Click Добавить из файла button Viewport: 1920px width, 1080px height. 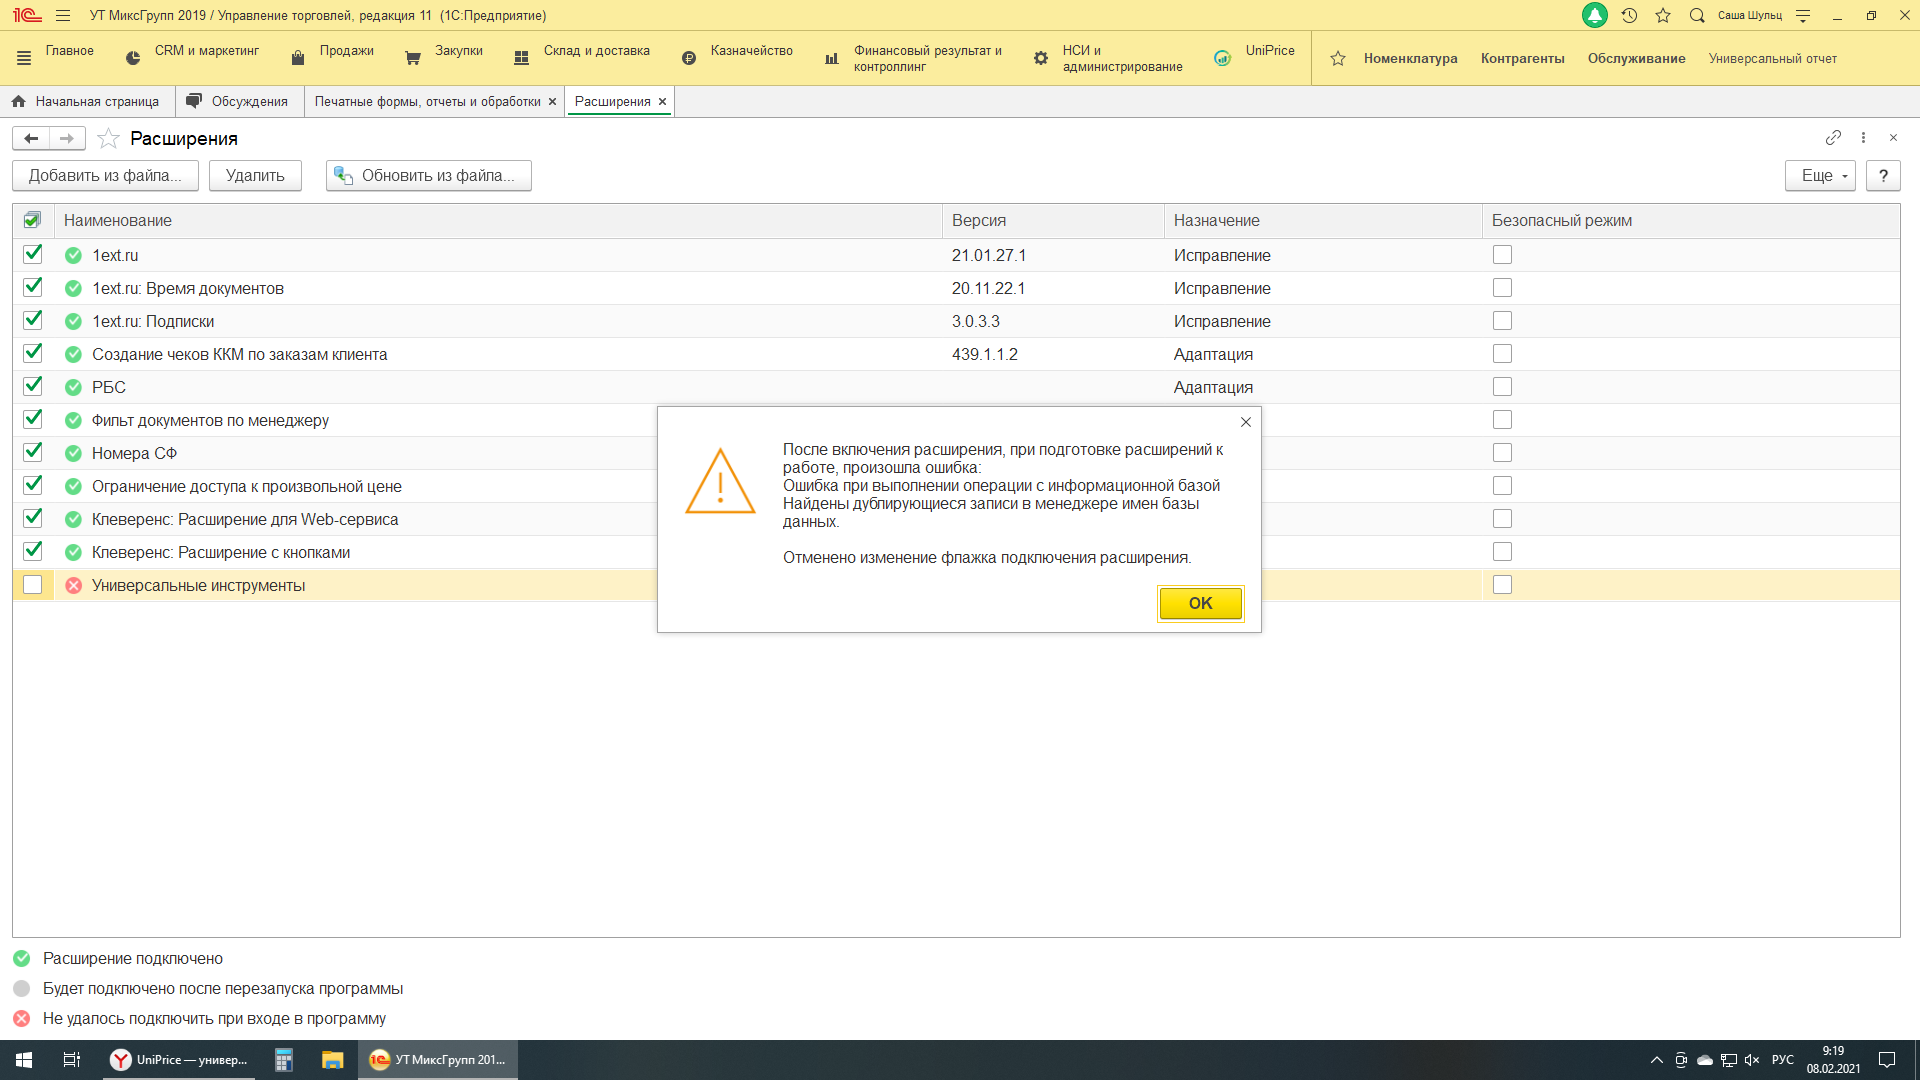click(105, 176)
